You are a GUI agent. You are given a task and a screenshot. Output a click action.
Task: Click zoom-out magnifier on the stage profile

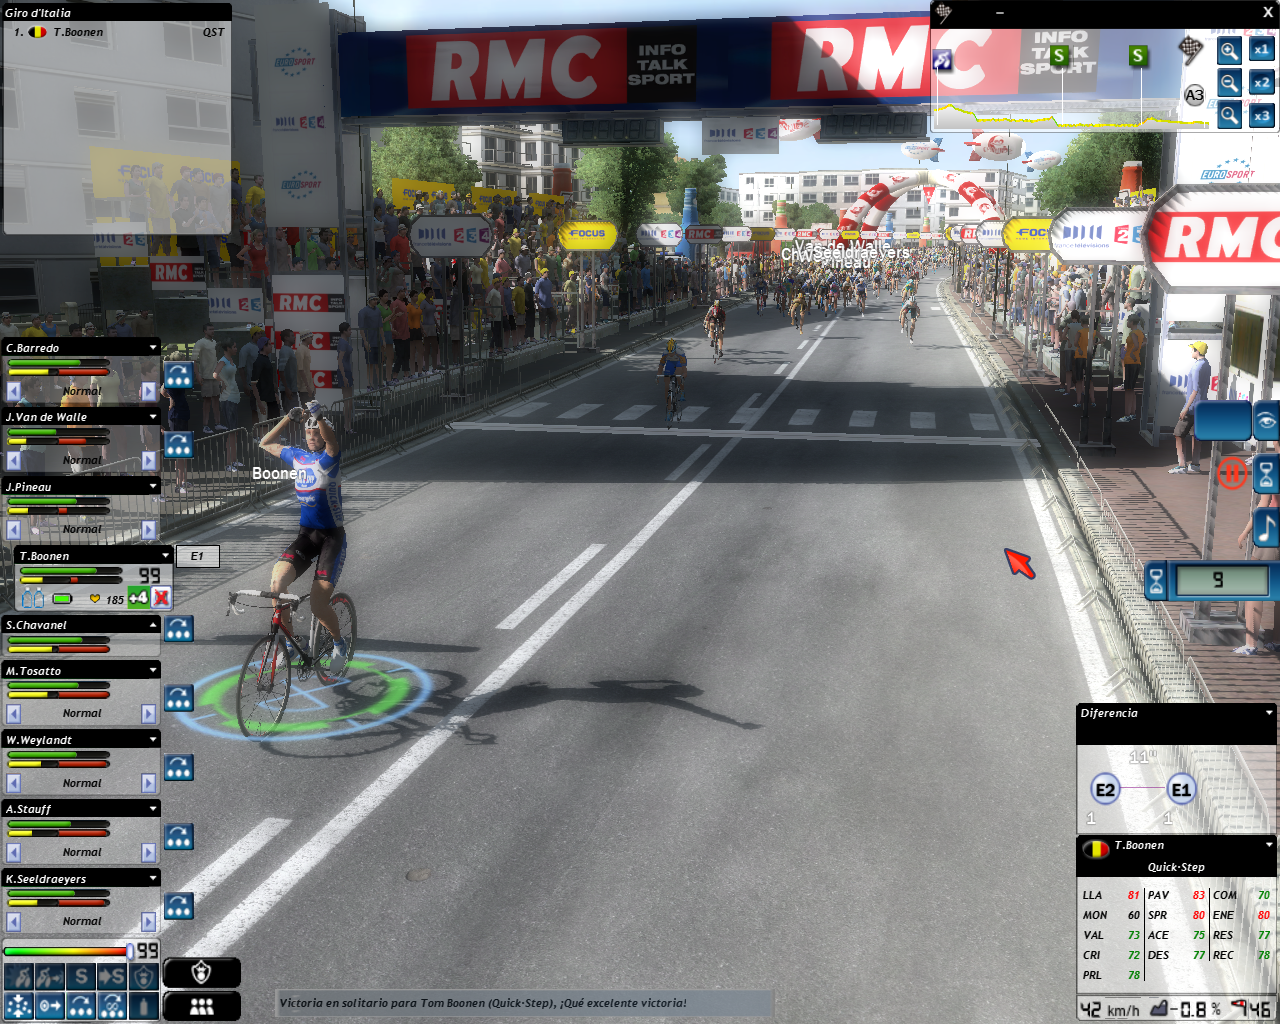point(1229,83)
